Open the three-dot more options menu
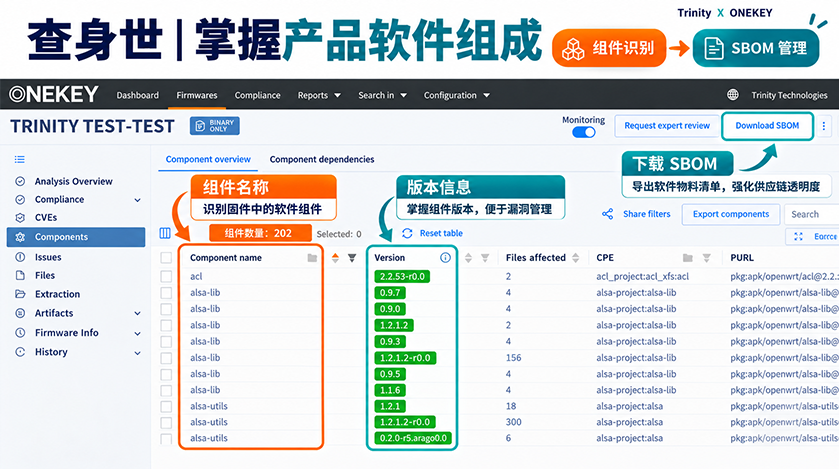This screenshot has height=469, width=839. [x=823, y=126]
